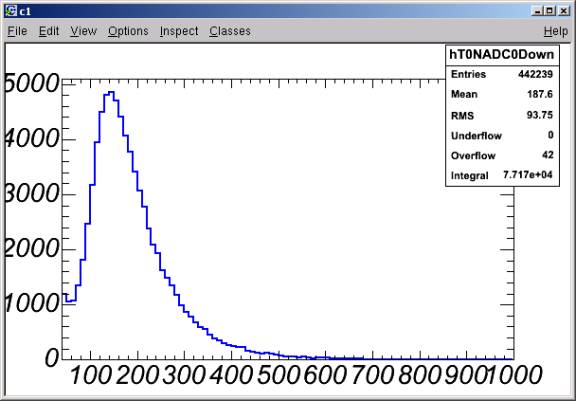Click the Overflow row in the stats box

[502, 155]
